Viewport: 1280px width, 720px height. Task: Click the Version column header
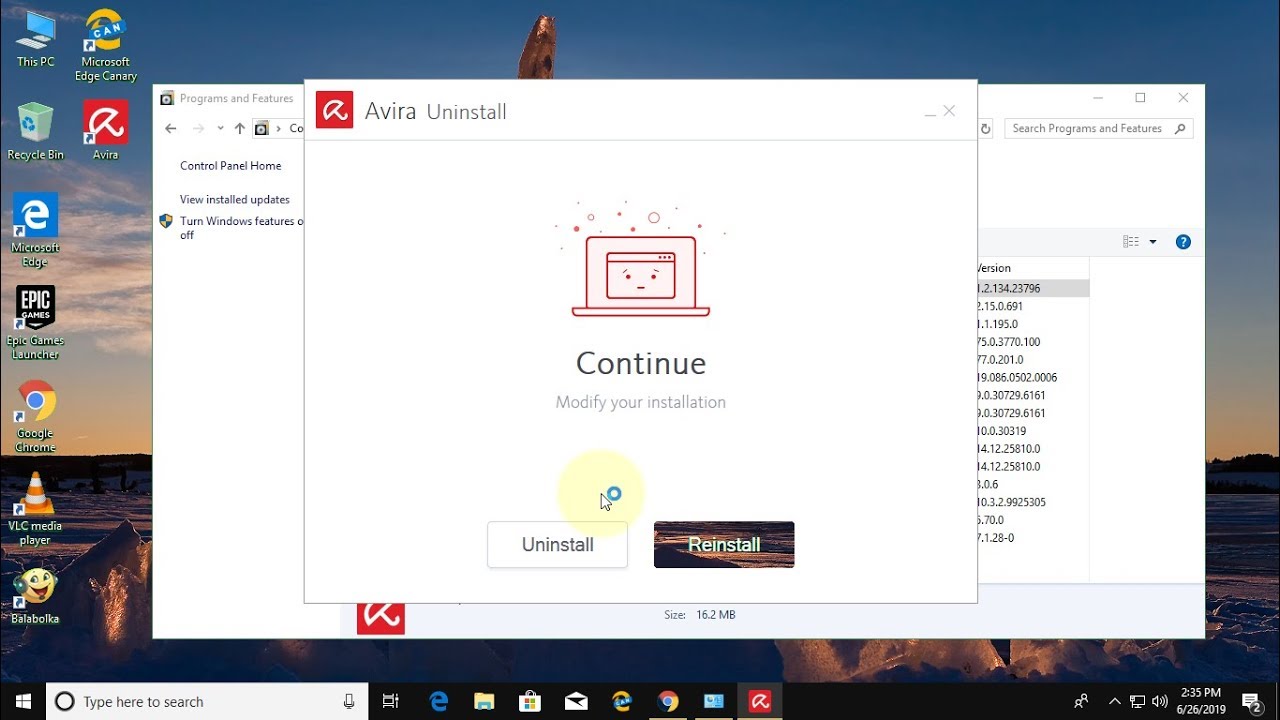click(1033, 268)
